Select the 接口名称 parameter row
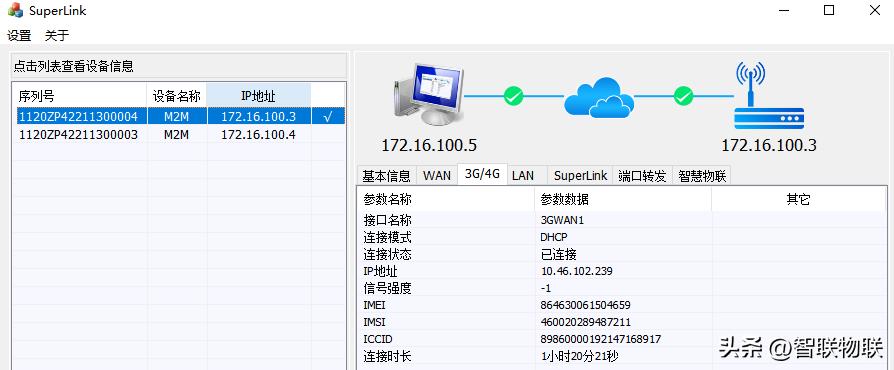Screen dimensions: 894x370 pyautogui.click(x=621, y=221)
